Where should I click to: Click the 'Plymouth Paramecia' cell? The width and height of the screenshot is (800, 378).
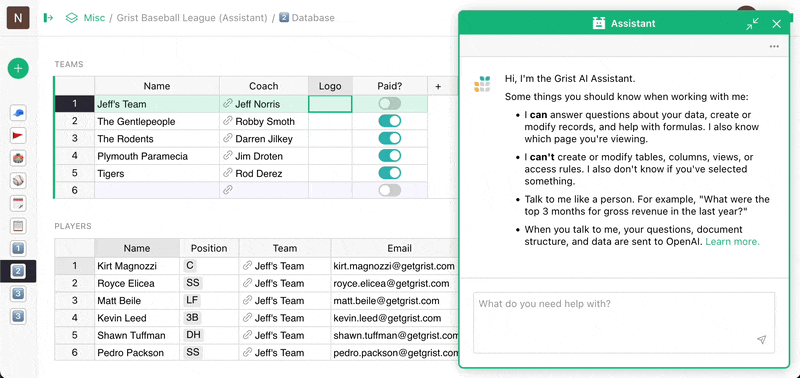pos(157,156)
